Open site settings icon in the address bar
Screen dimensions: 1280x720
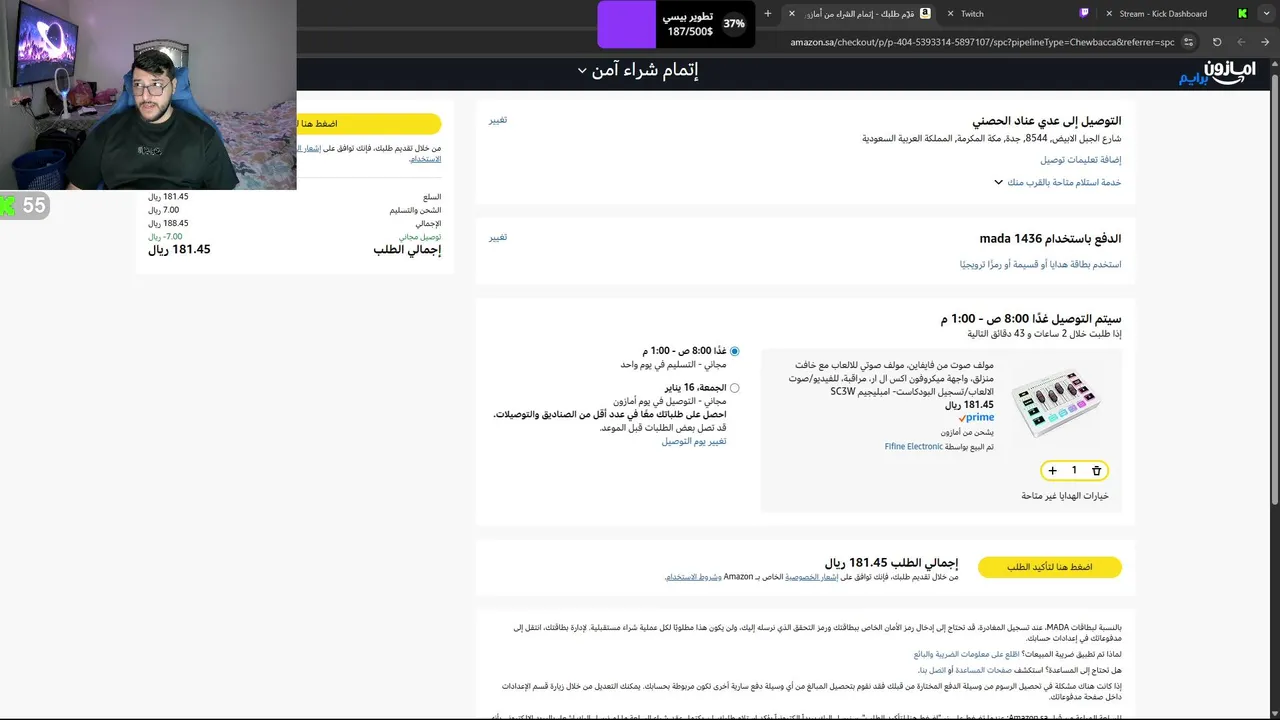tap(1188, 42)
